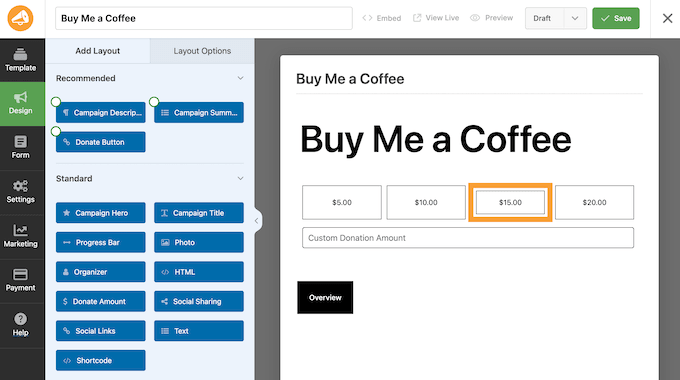Click the Charitable megaphone logo
Viewport: 680px width, 380px height.
tap(20, 18)
